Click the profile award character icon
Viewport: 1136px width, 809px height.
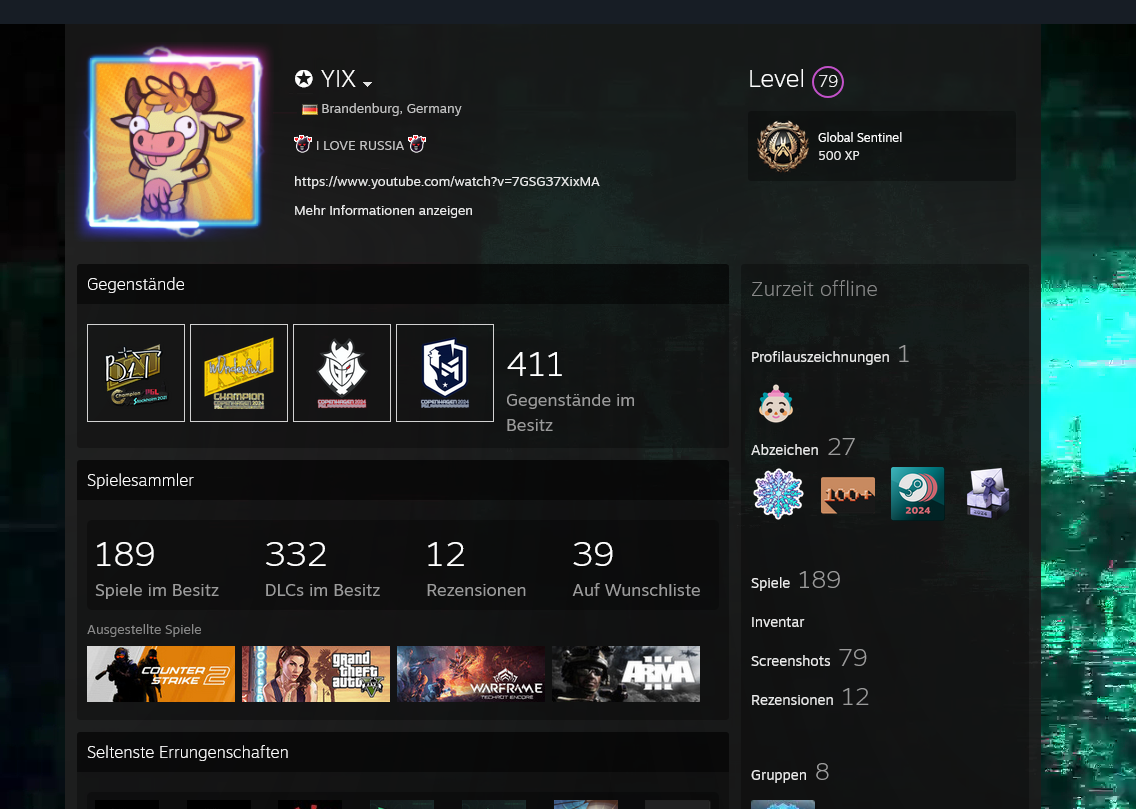point(775,404)
